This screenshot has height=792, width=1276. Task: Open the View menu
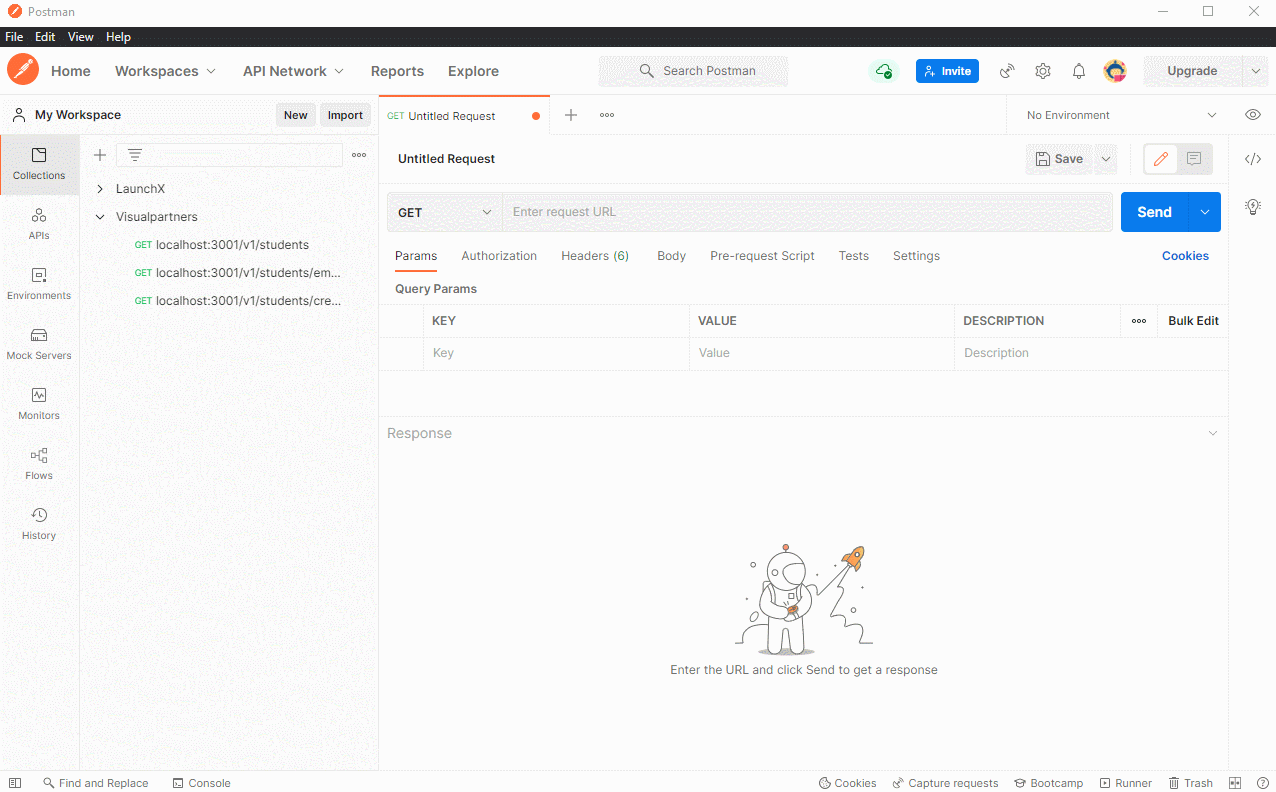(81, 37)
